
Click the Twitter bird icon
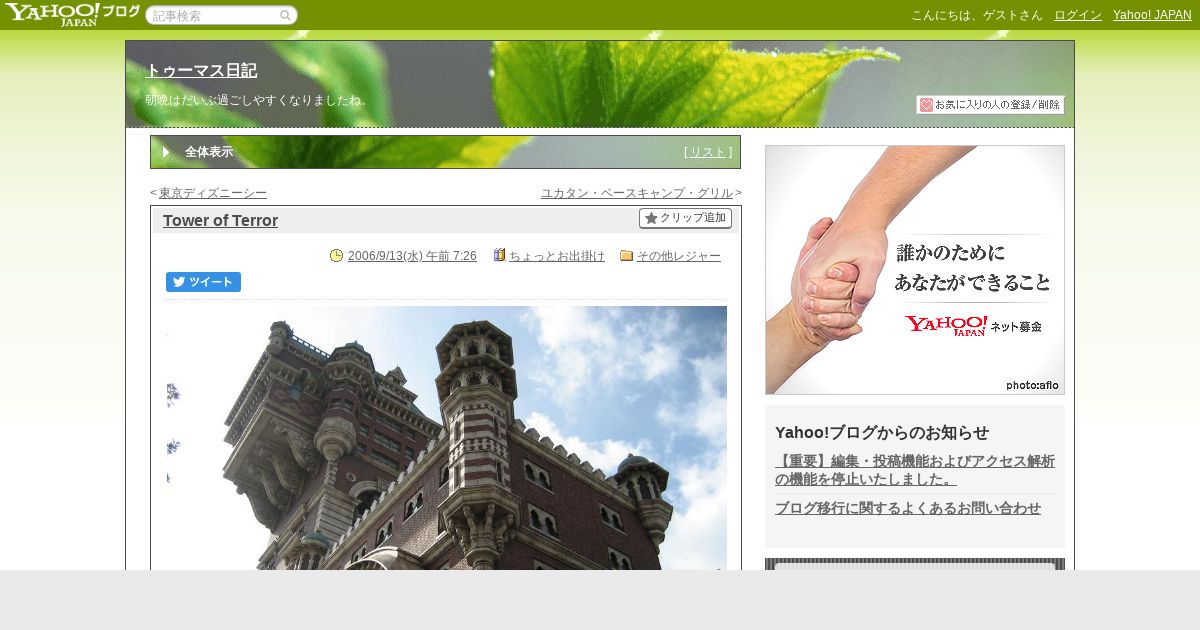click(x=179, y=282)
